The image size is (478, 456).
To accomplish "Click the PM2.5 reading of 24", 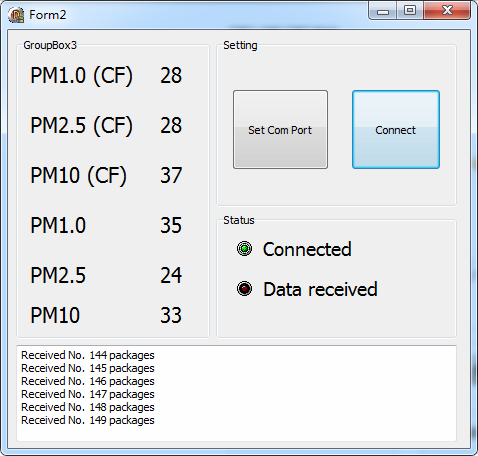I will pos(171,275).
